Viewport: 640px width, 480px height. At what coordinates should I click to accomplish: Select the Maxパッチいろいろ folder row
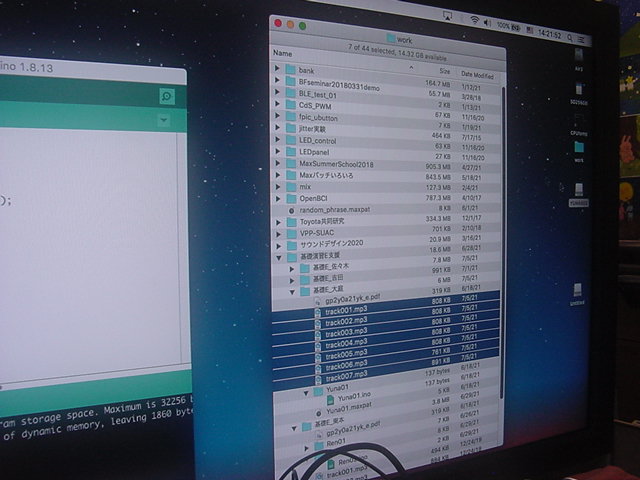386,176
